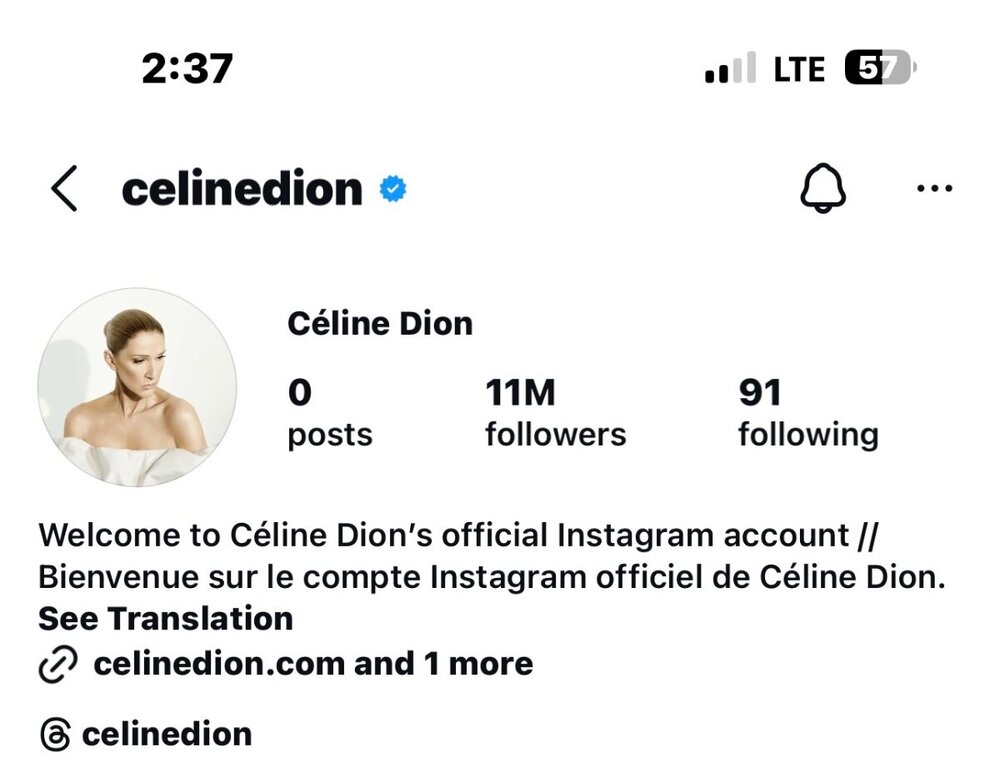
Task: Tap the Céline Dion display name
Action: pyautogui.click(x=380, y=324)
